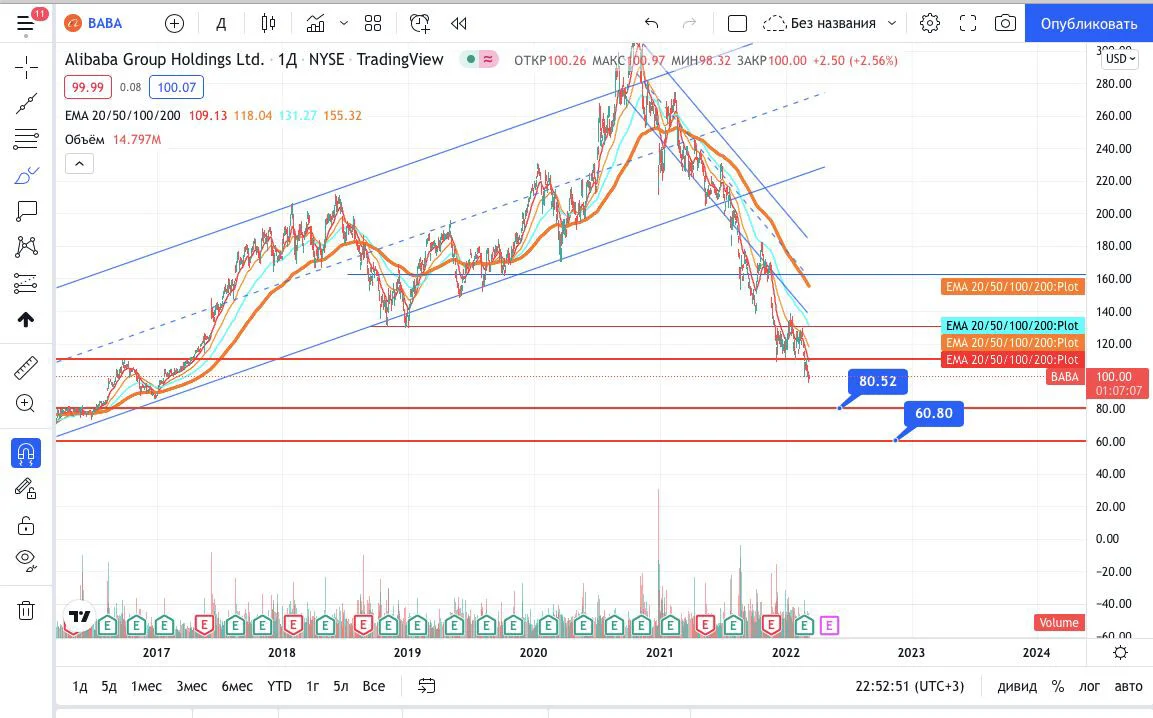Open chart settings gear
The width and height of the screenshot is (1153, 718).
pos(929,24)
